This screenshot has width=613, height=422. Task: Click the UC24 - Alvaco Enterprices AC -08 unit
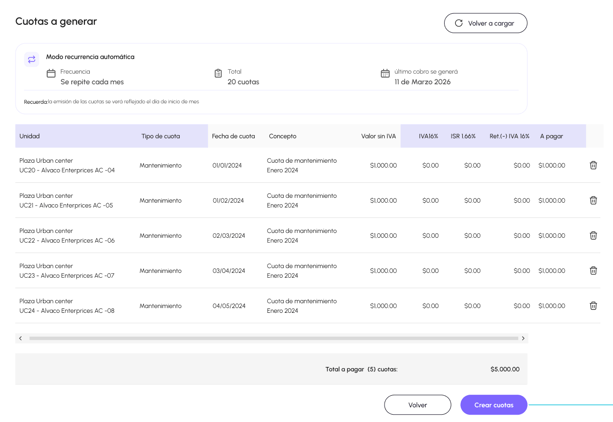tap(67, 311)
